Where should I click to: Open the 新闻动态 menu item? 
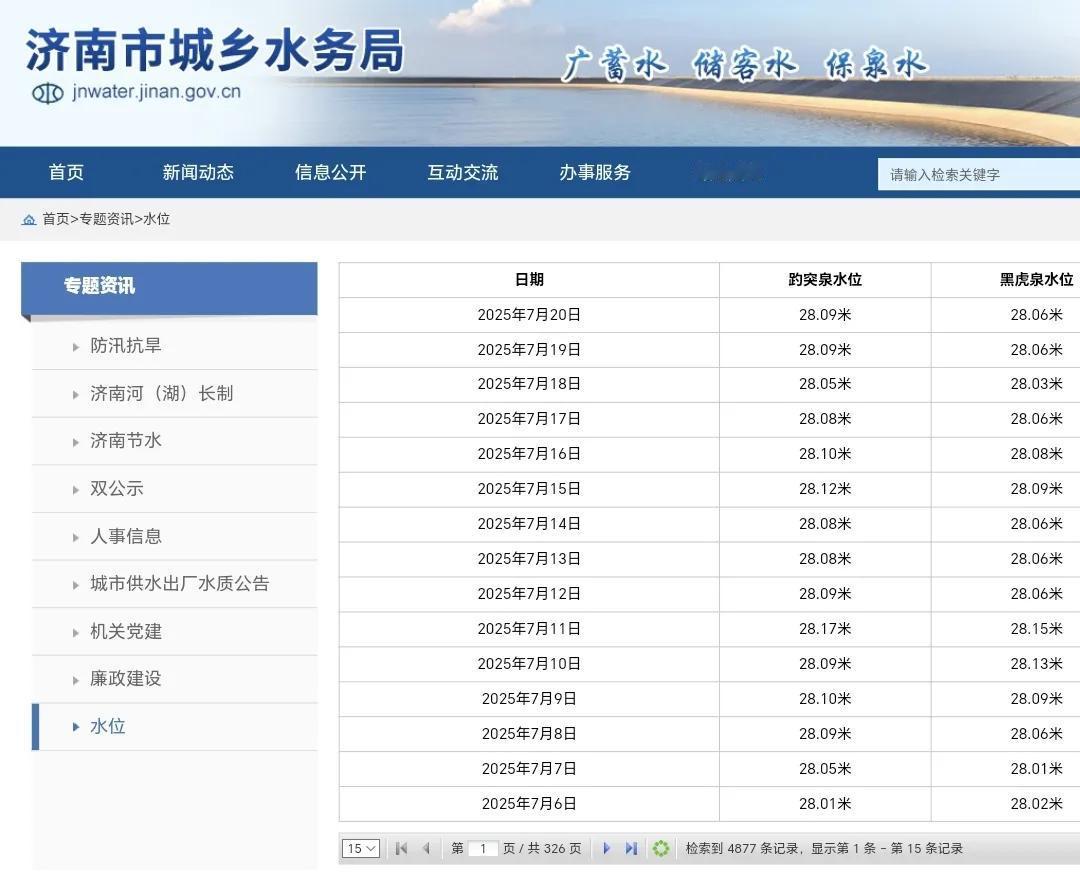click(x=197, y=172)
